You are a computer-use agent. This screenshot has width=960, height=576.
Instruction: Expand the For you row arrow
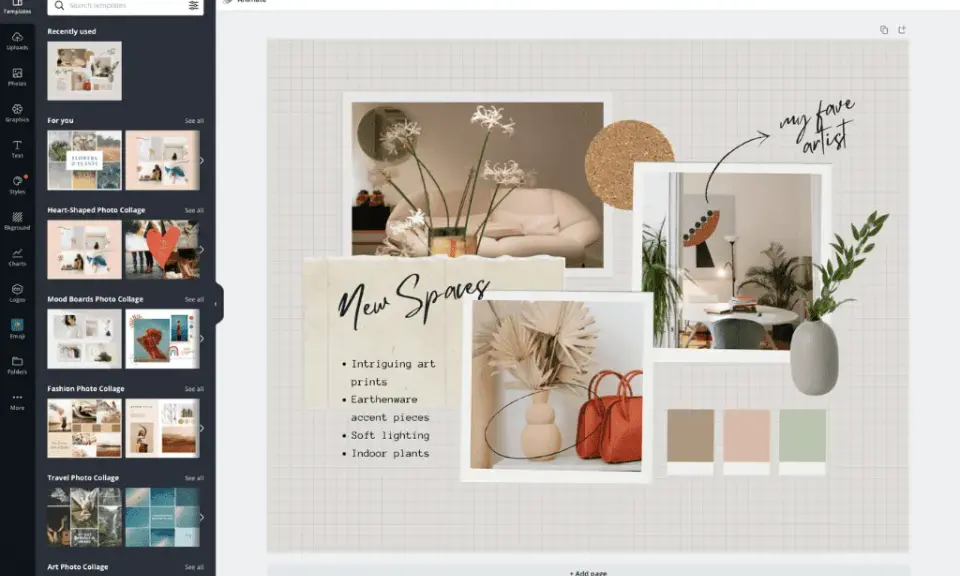click(x=201, y=160)
